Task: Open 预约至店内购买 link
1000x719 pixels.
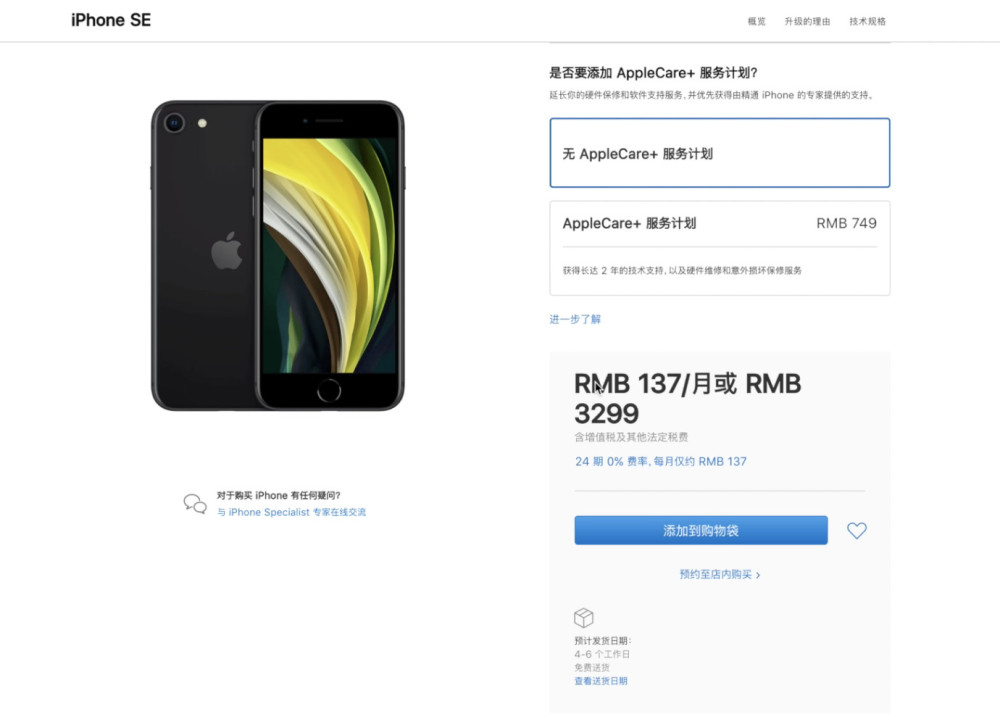Action: click(x=716, y=574)
